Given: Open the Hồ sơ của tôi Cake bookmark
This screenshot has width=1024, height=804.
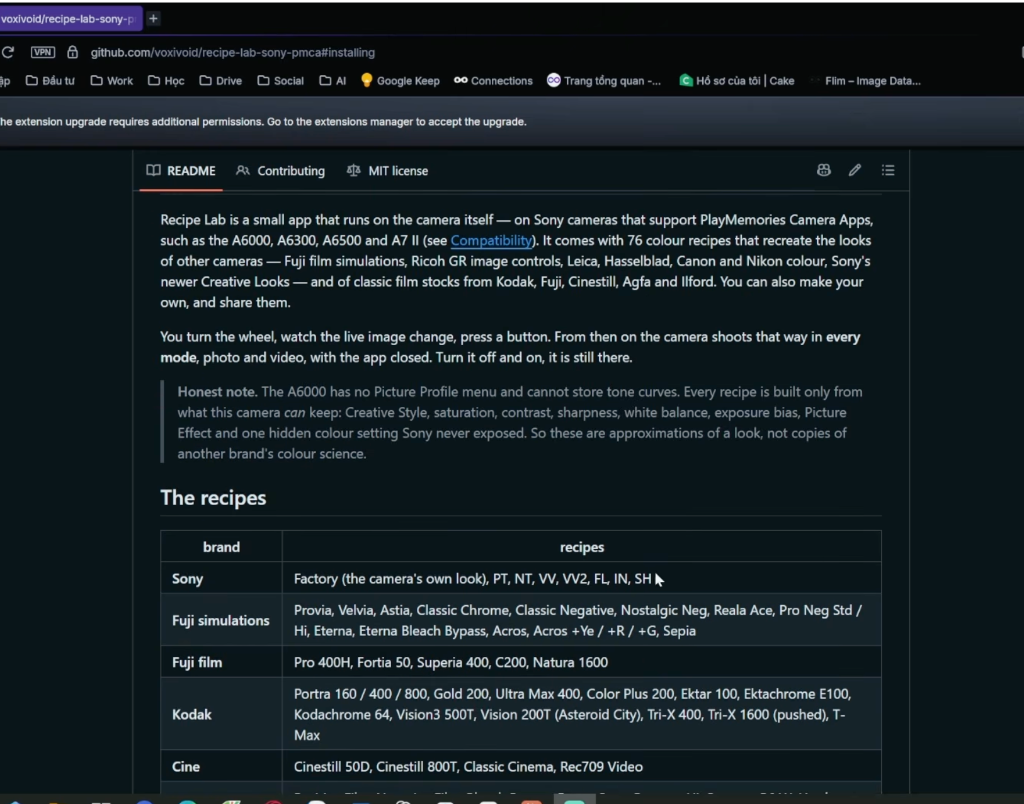Looking at the screenshot, I should tap(737, 81).
